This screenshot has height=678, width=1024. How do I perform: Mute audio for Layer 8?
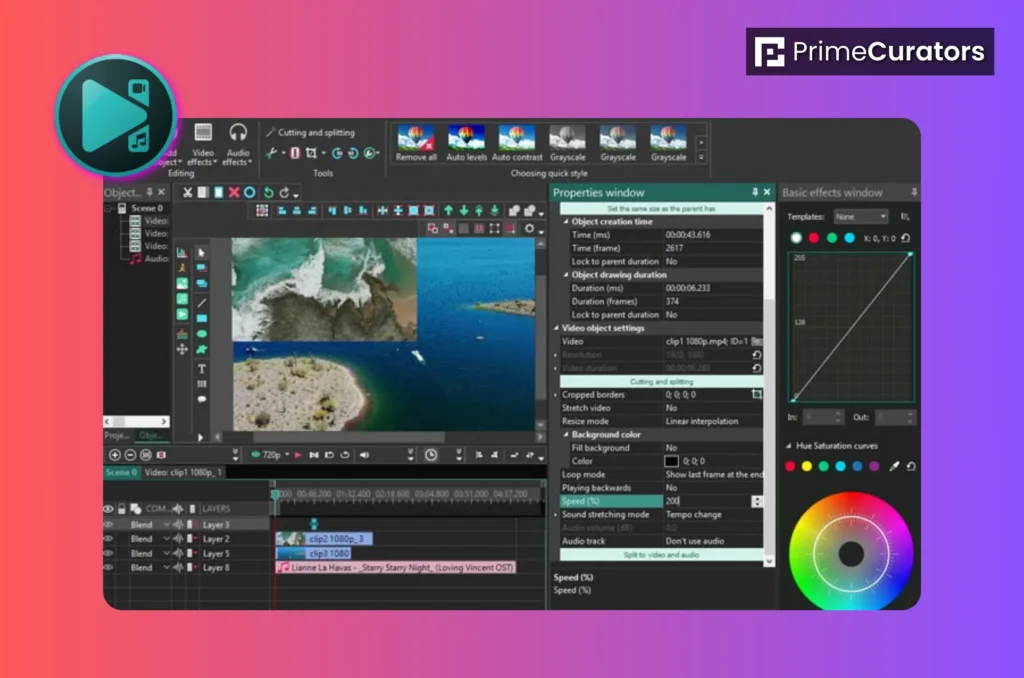pos(178,568)
